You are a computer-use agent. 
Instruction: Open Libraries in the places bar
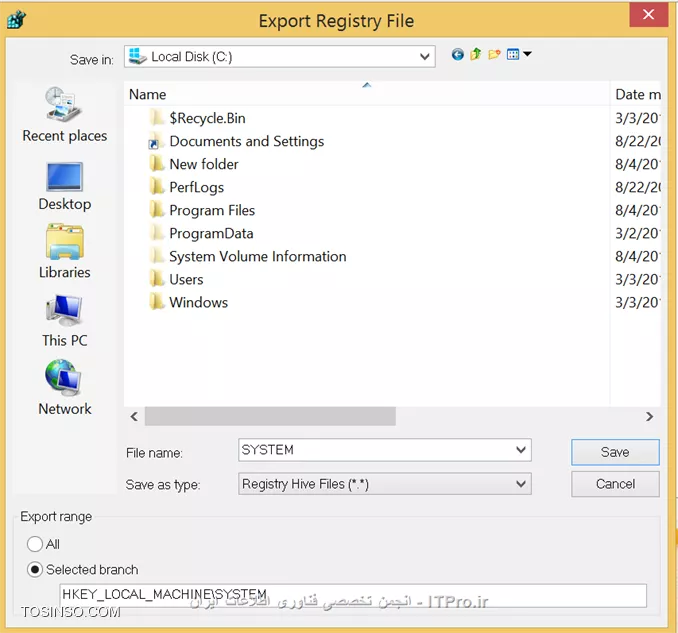(64, 251)
